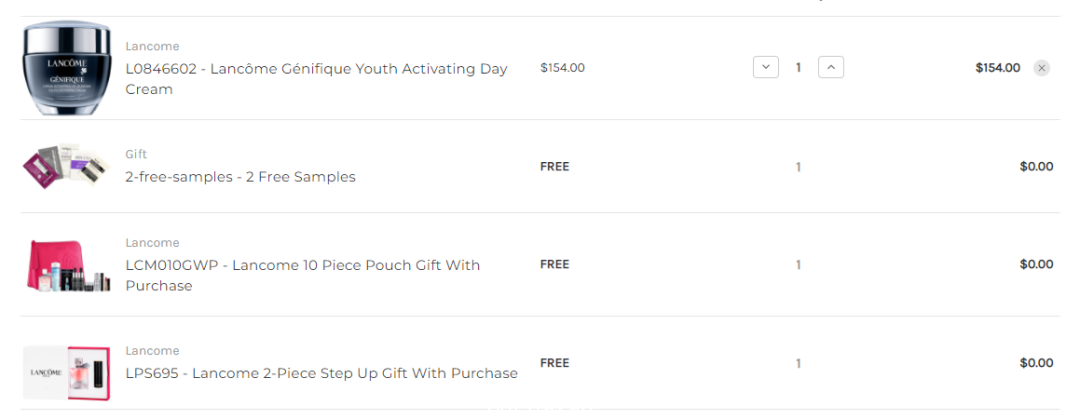1080x419 pixels.
Task: Open the Lancôme Génifique jar product image
Action: [x=67, y=68]
